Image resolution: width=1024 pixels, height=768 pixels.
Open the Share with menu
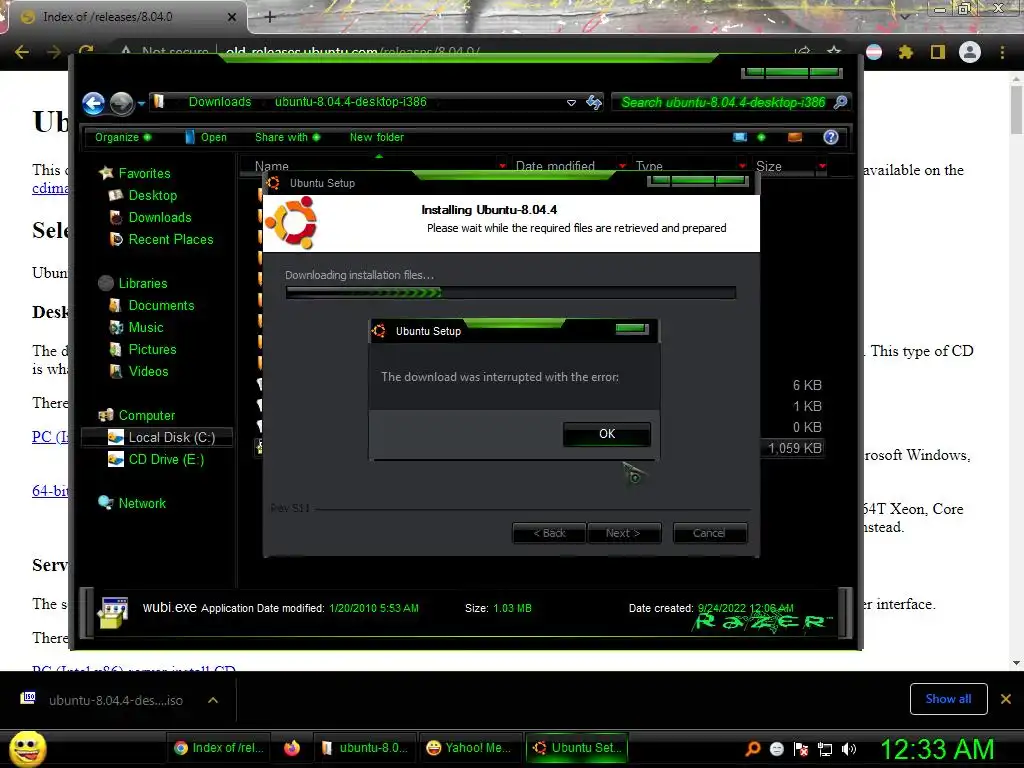[x=287, y=137]
